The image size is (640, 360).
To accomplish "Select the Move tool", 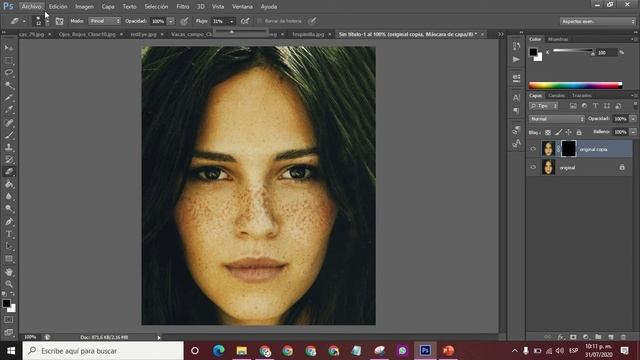I will click(9, 48).
